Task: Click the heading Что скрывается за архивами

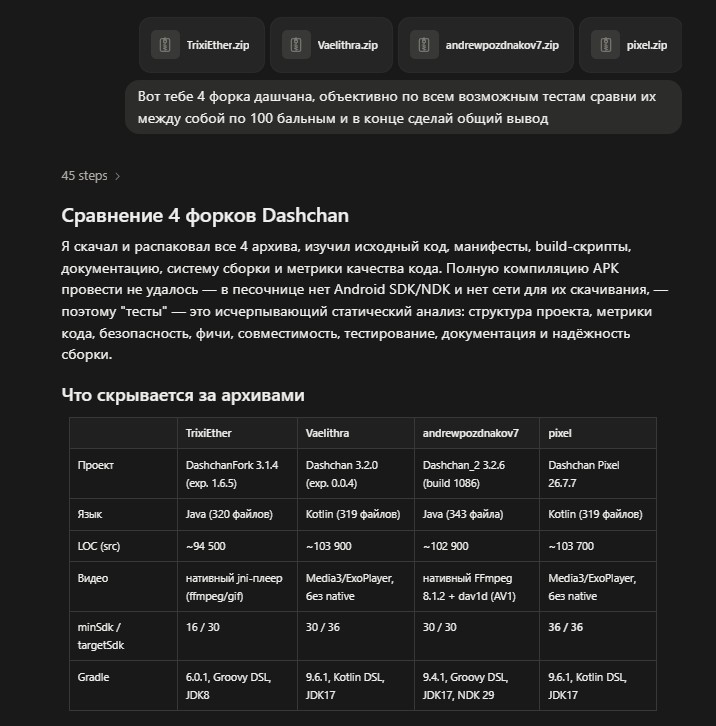Action: [x=183, y=395]
